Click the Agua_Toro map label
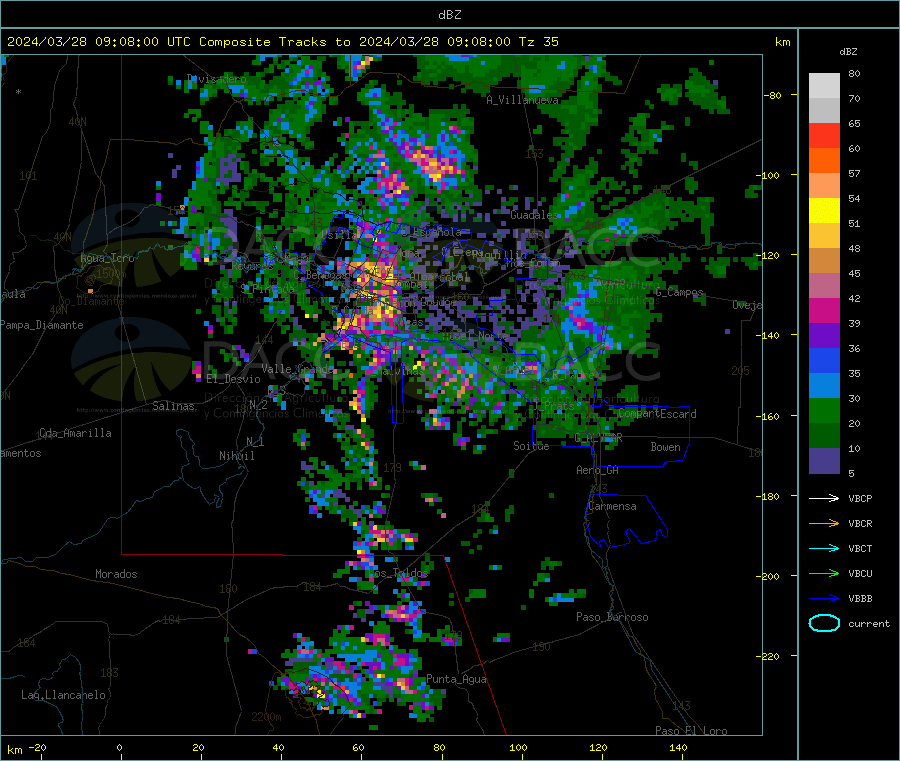 (x=107, y=258)
